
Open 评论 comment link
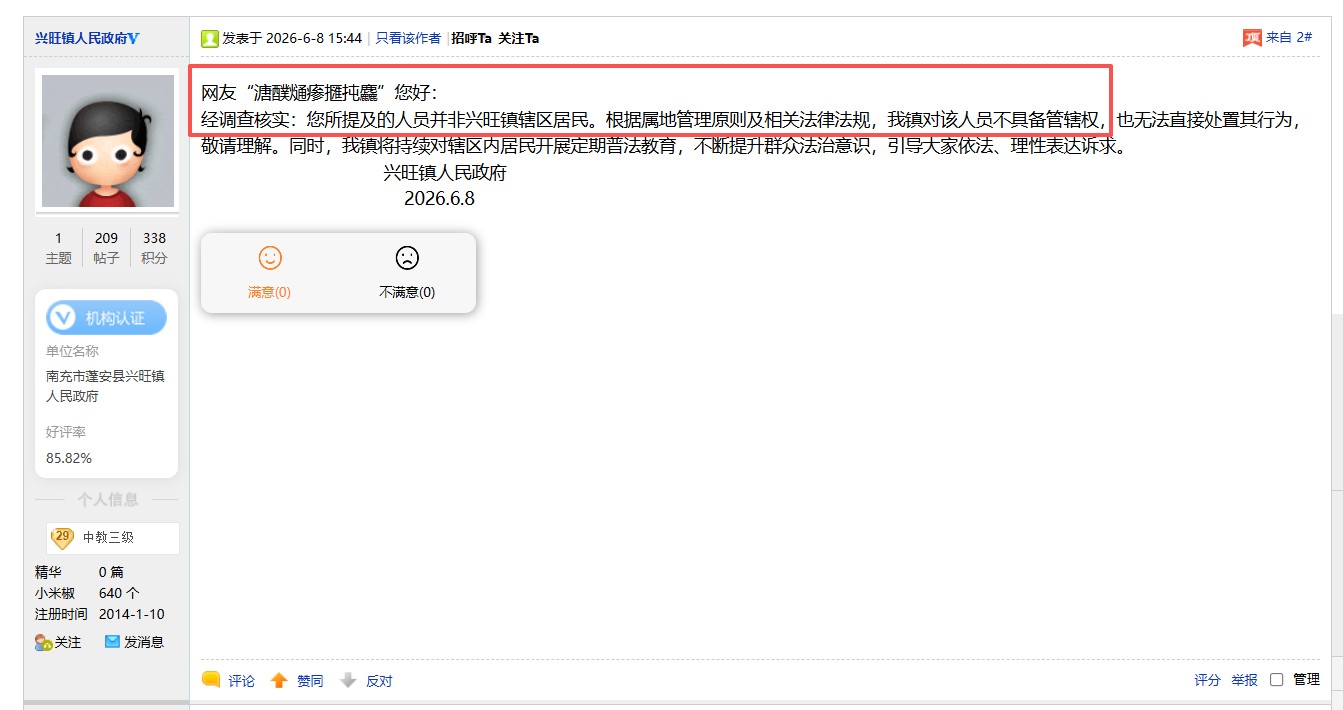pyautogui.click(x=241, y=681)
